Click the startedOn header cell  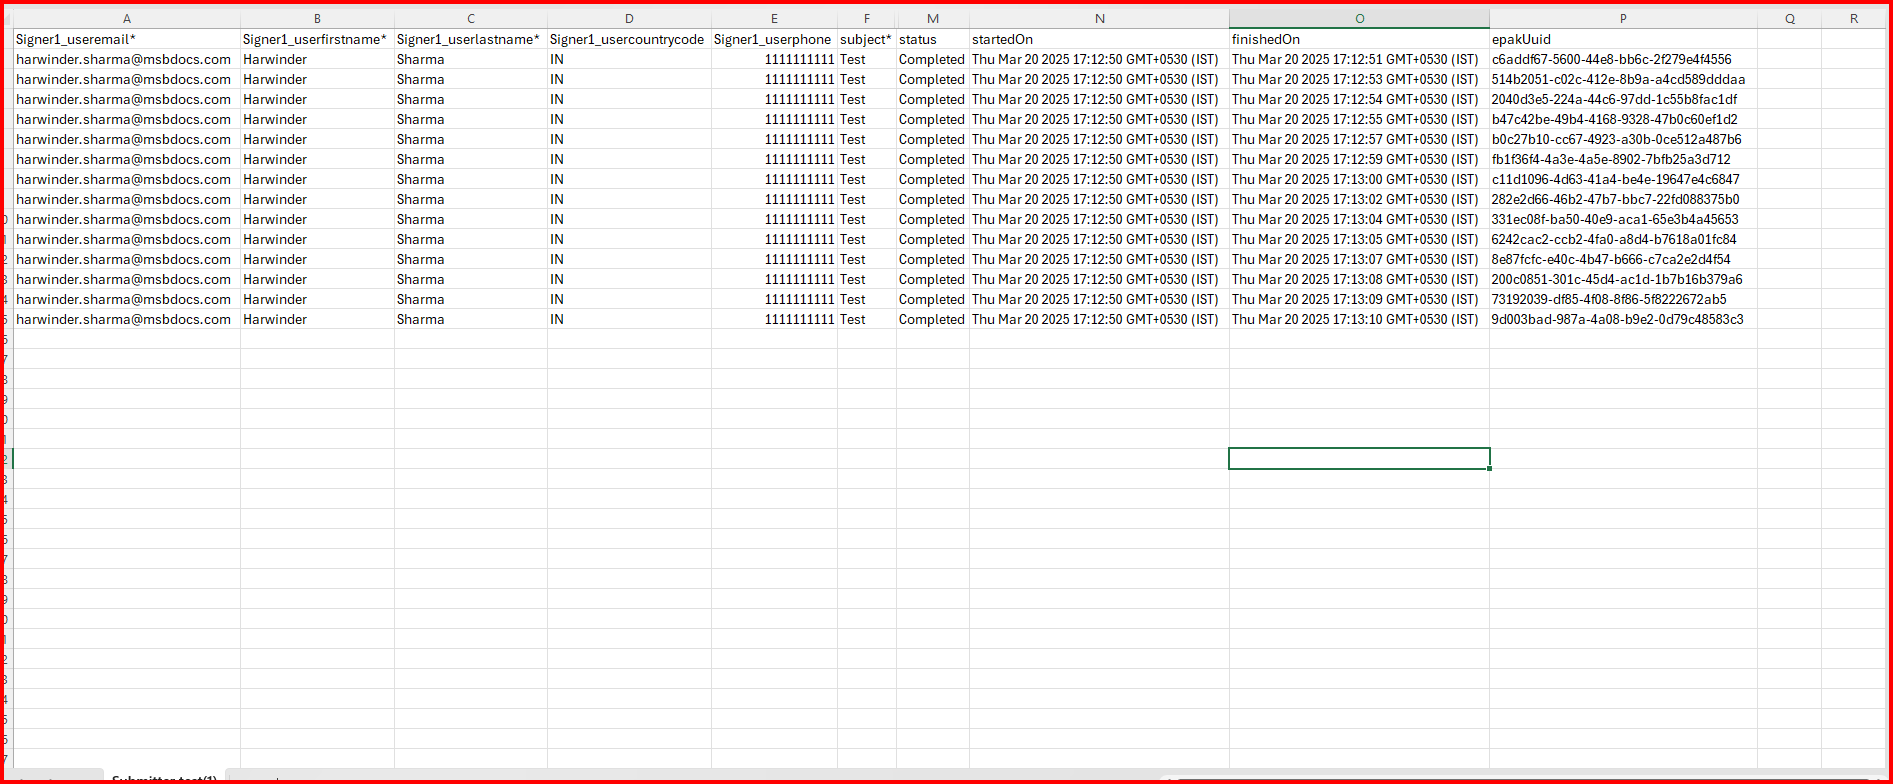coord(1002,39)
